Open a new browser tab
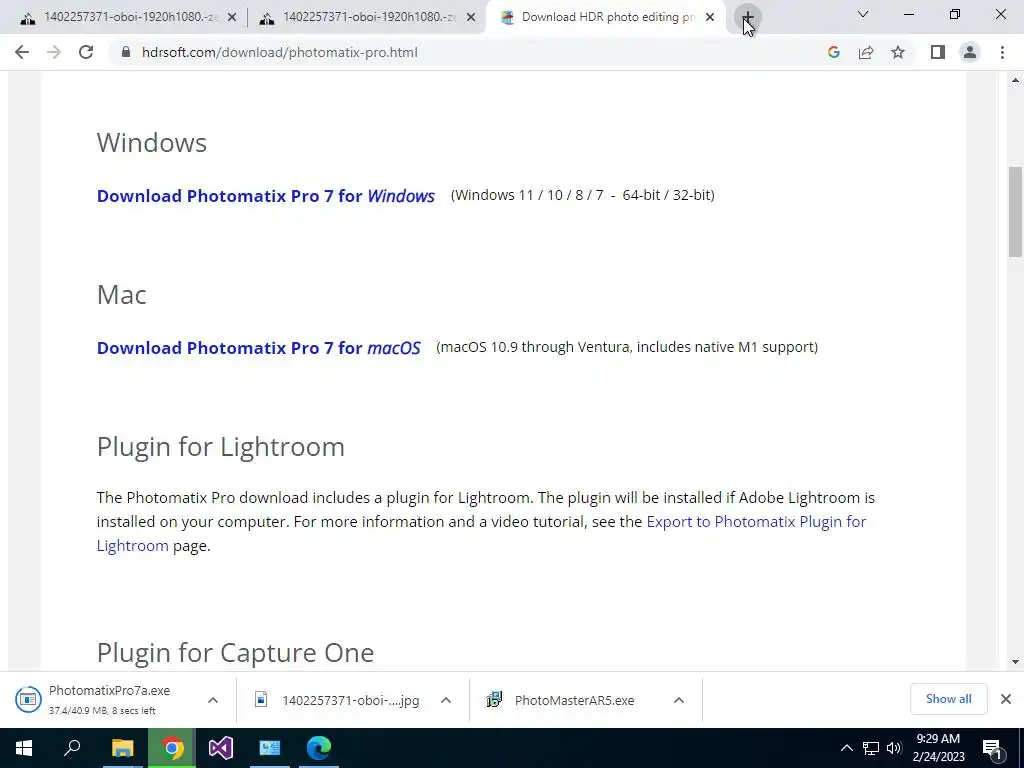Viewport: 1024px width, 768px height. 747,17
